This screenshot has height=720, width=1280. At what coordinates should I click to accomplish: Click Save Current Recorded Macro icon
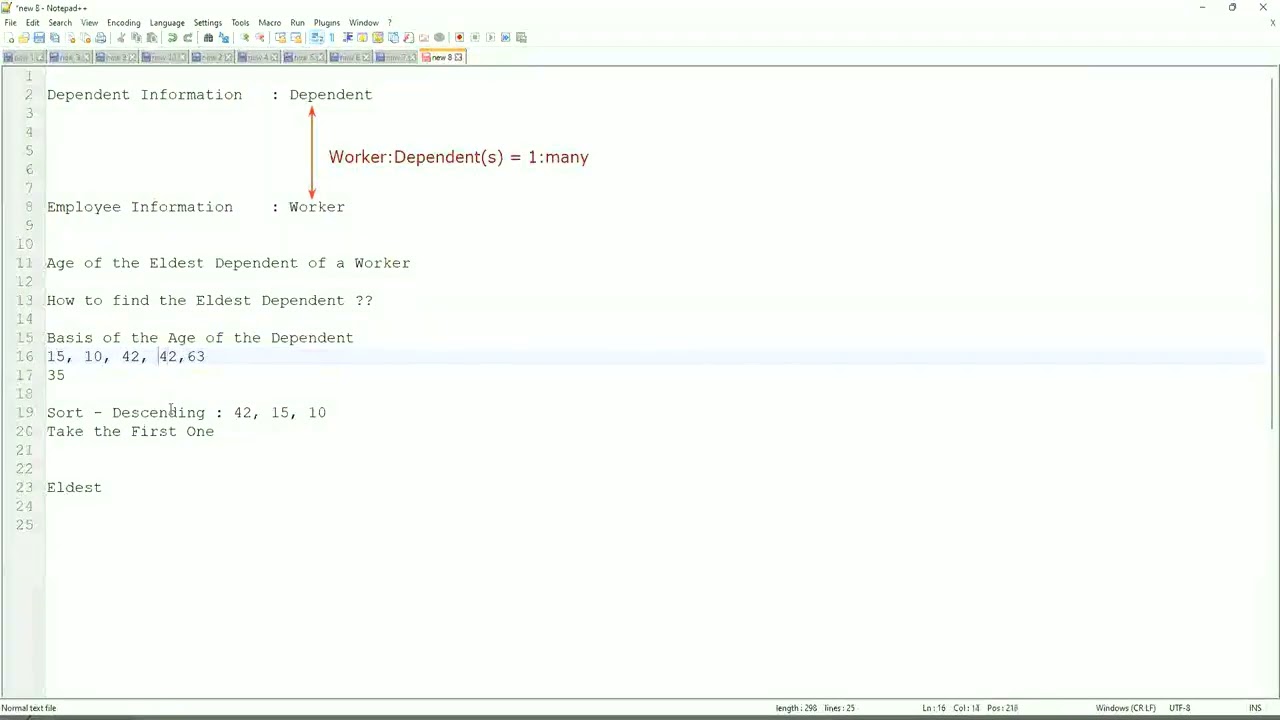(521, 38)
